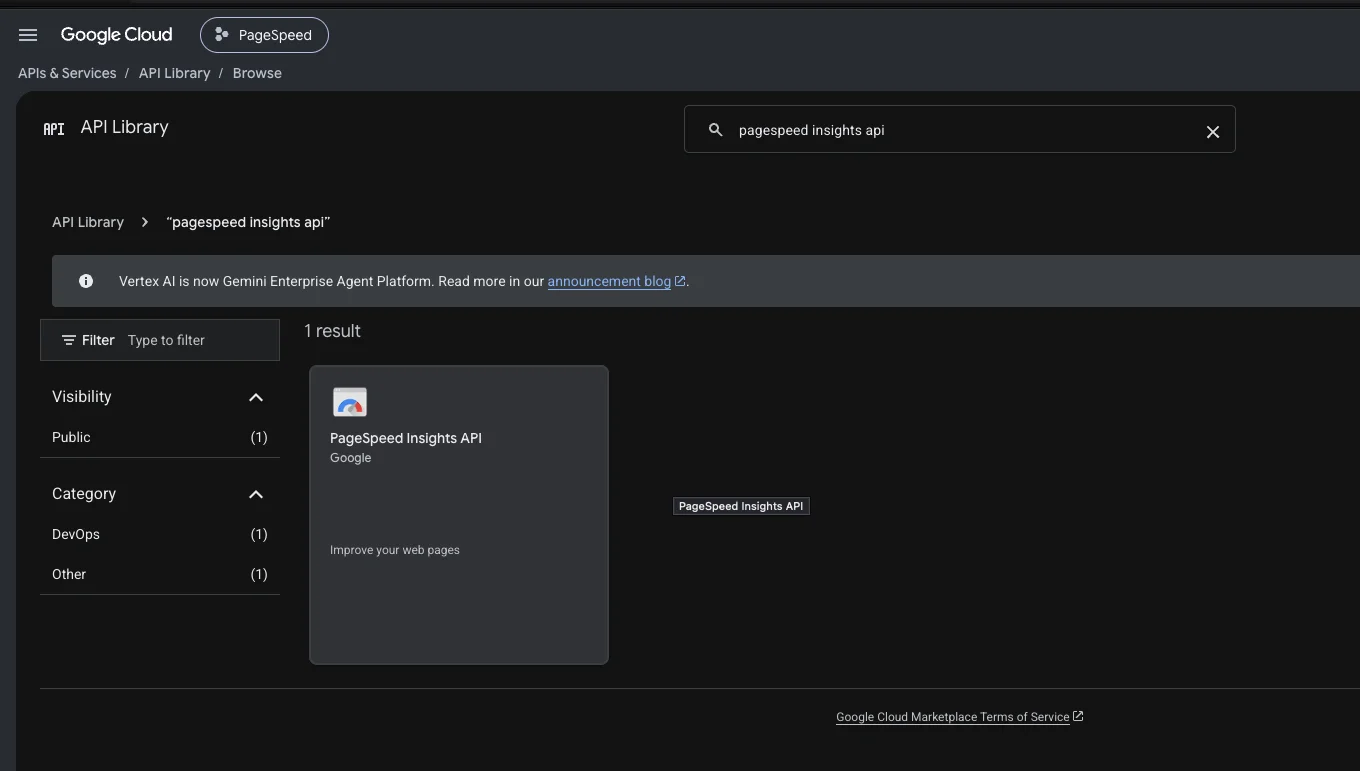Click the Google publisher label on card

[351, 458]
